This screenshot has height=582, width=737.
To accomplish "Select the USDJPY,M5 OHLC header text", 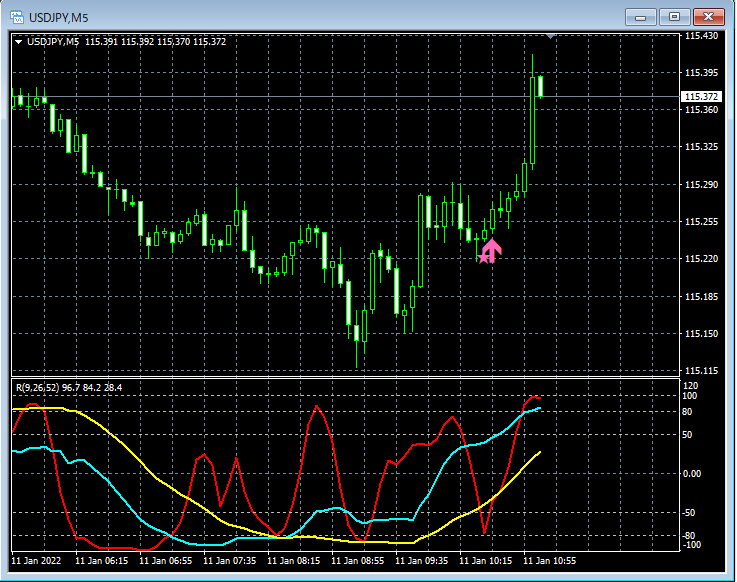I will 126,42.
